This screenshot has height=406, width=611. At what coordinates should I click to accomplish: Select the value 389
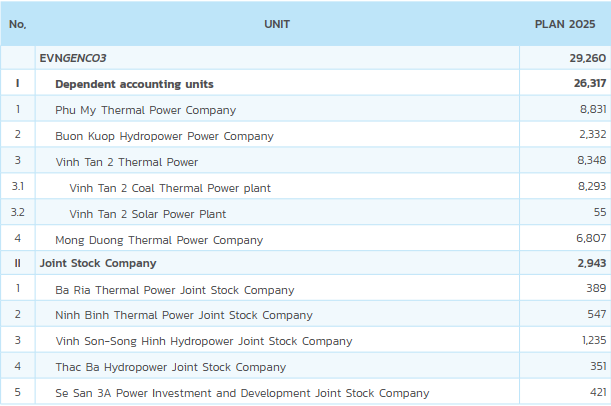[596, 288]
